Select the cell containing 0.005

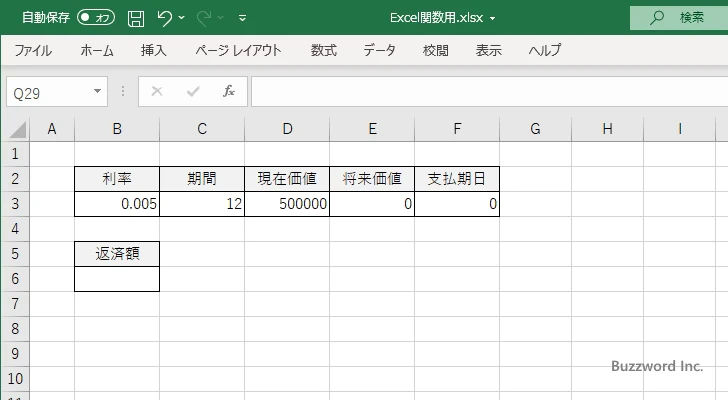coord(117,204)
